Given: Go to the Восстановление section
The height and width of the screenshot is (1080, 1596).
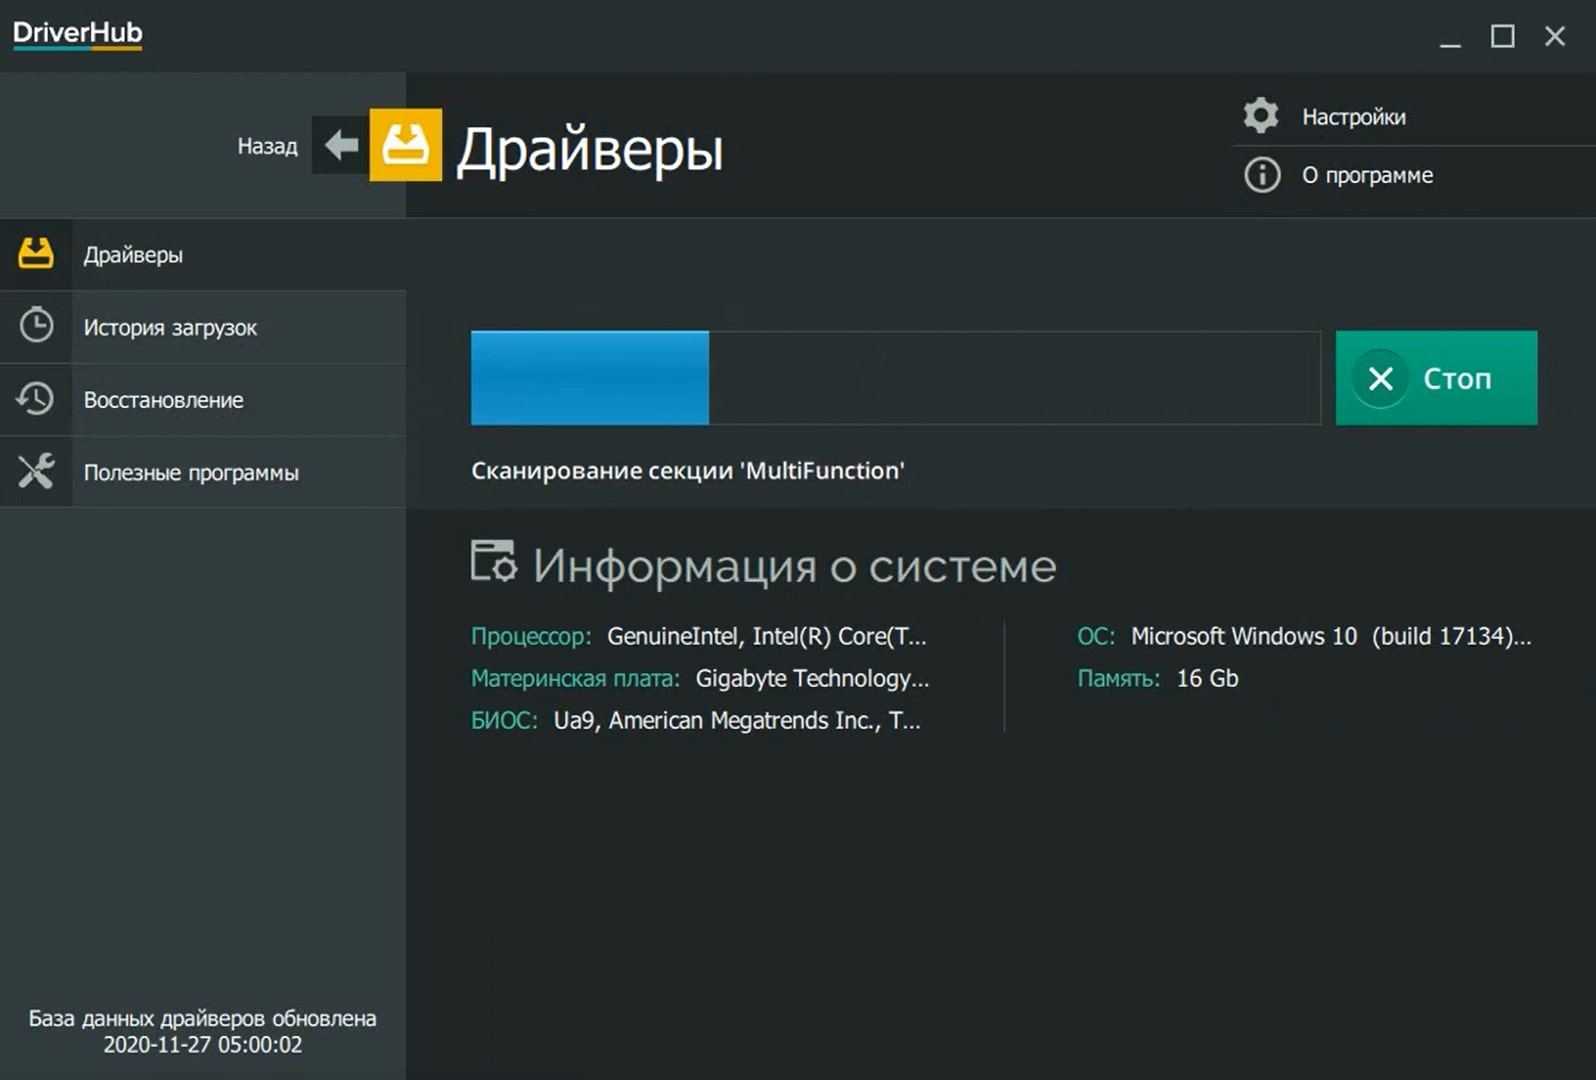Looking at the screenshot, I should tap(163, 400).
